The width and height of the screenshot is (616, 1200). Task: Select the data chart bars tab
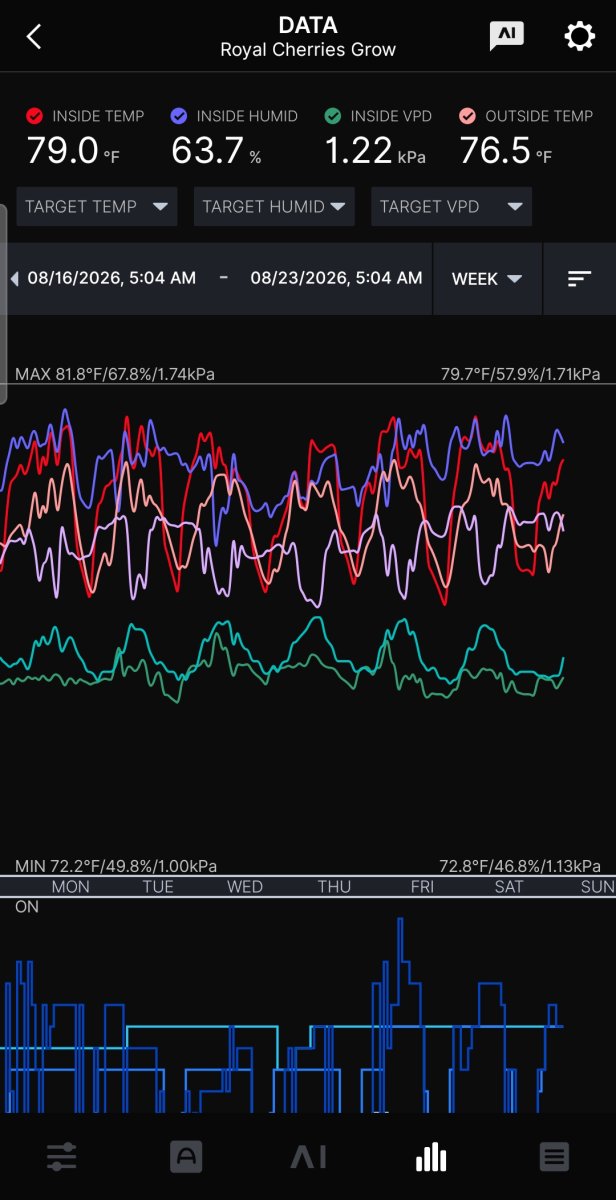431,1158
